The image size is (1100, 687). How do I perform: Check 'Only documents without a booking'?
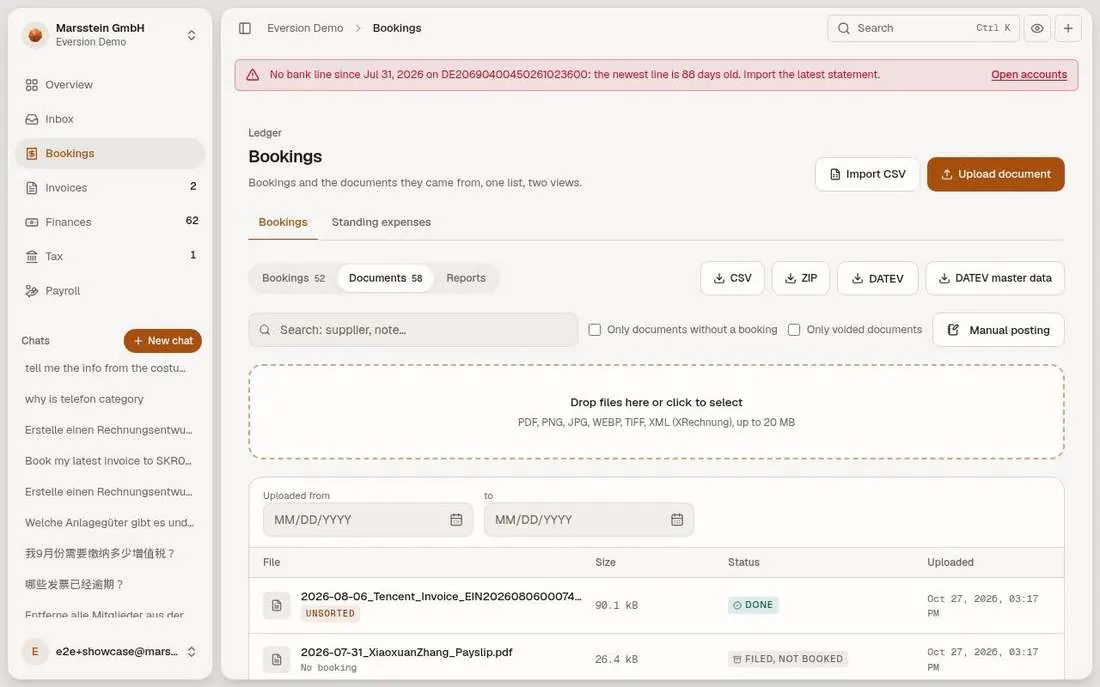pyautogui.click(x=595, y=330)
